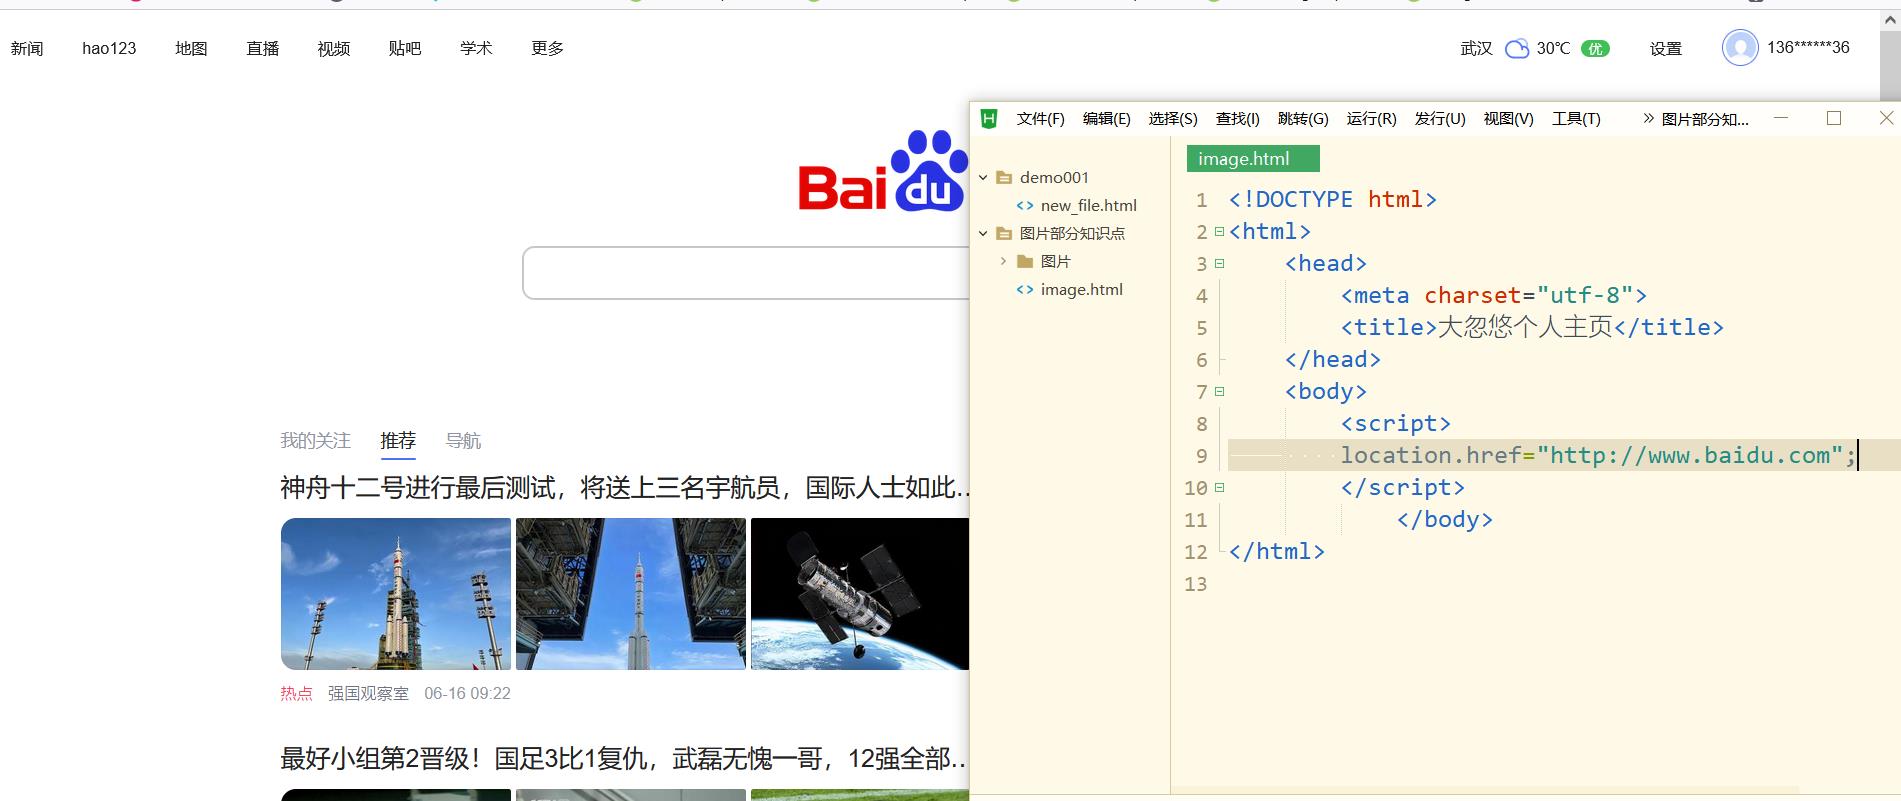The width and height of the screenshot is (1901, 801).
Task: Open the hao123 link
Action: coord(109,48)
